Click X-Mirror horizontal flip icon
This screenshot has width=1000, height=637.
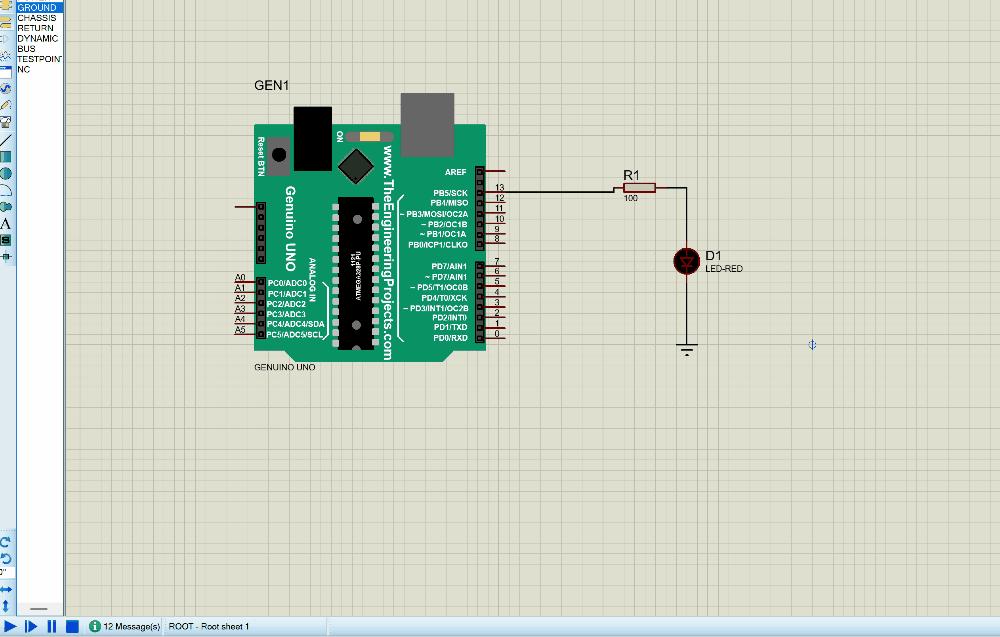pos(6,589)
